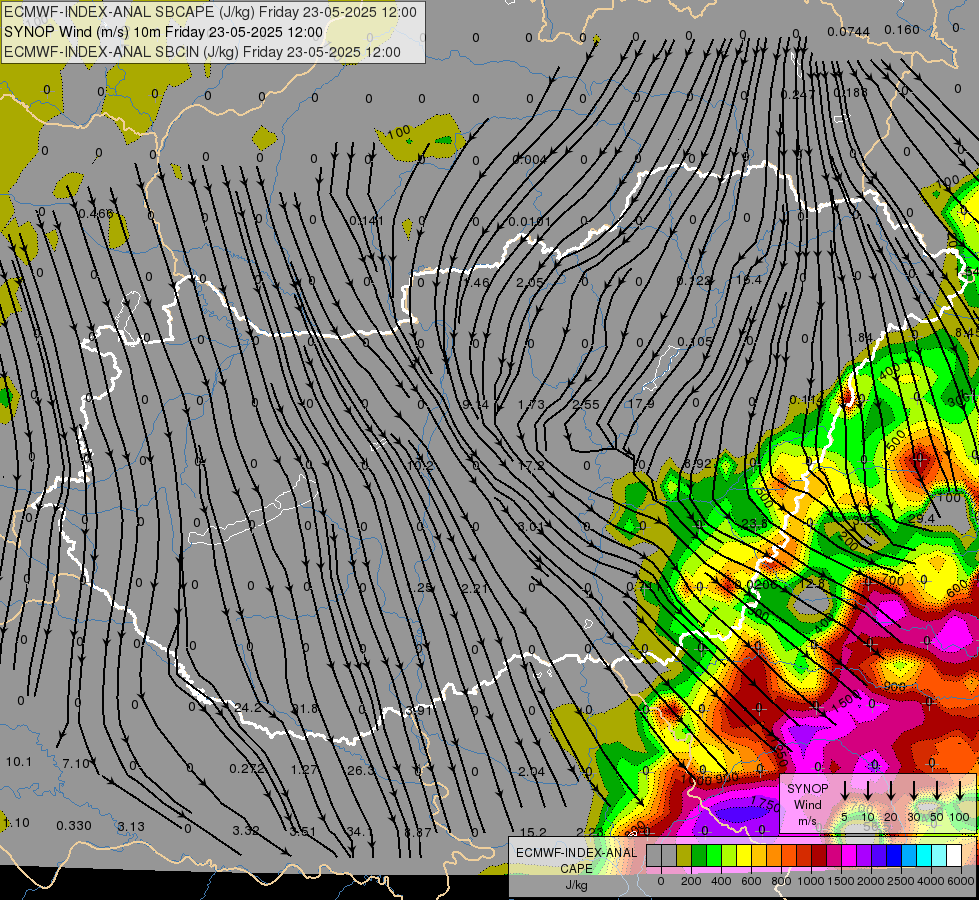Click the 3.32 value on the map
Screen dimensions: 979x900
[x=245, y=831]
